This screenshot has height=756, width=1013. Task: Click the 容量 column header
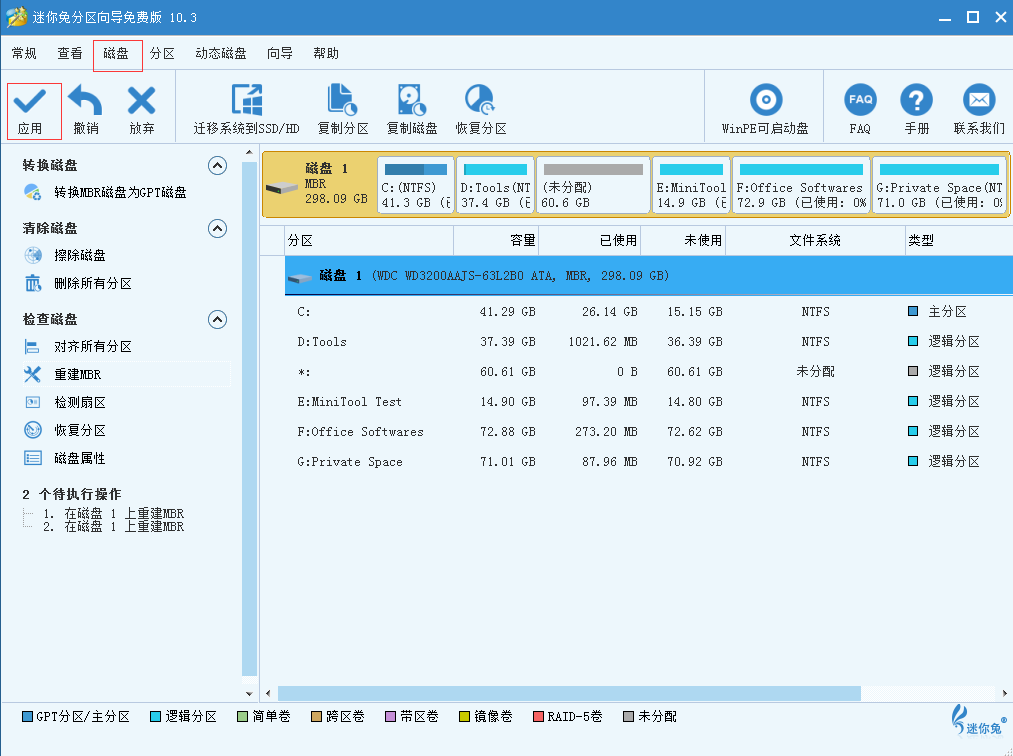(496, 241)
